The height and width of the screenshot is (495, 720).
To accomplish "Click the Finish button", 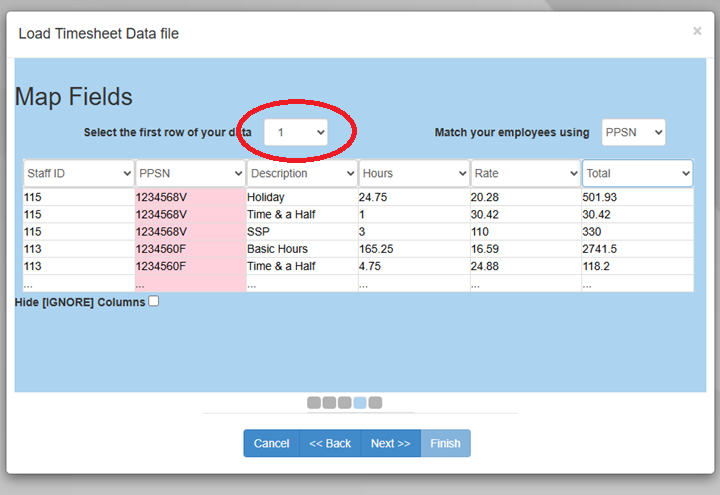I will coord(445,443).
